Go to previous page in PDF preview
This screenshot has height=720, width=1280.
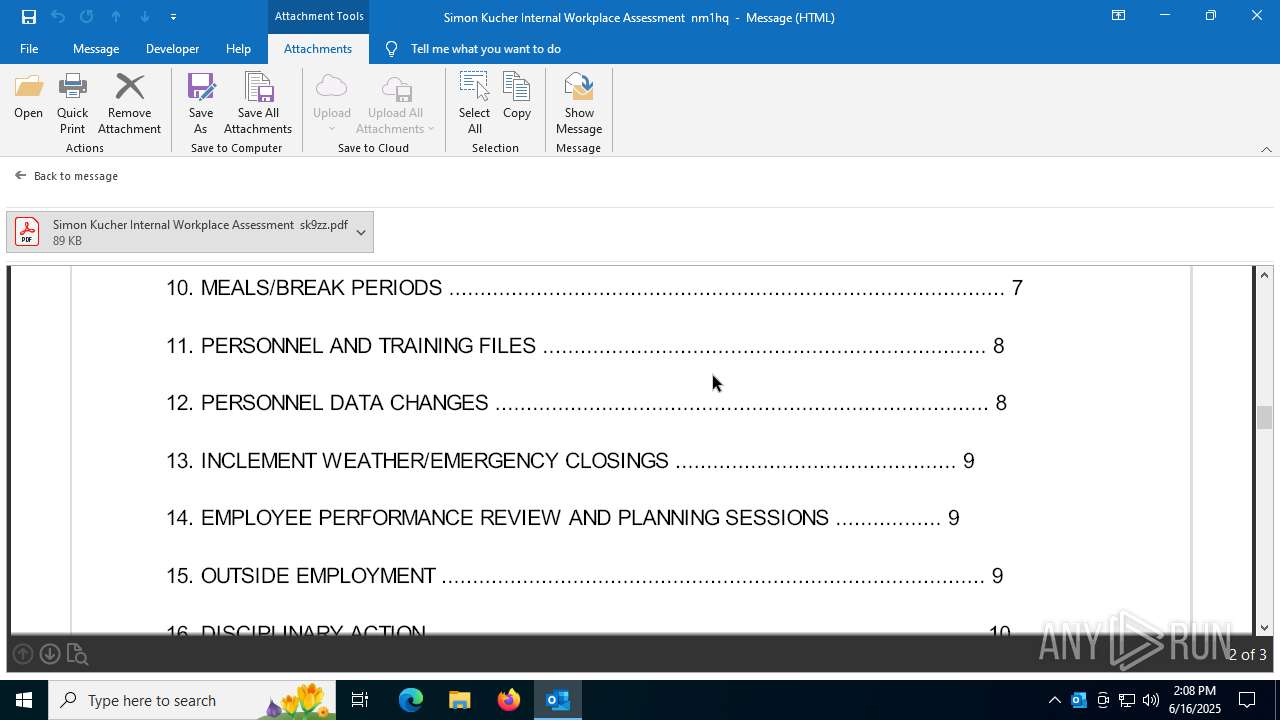click(22, 654)
